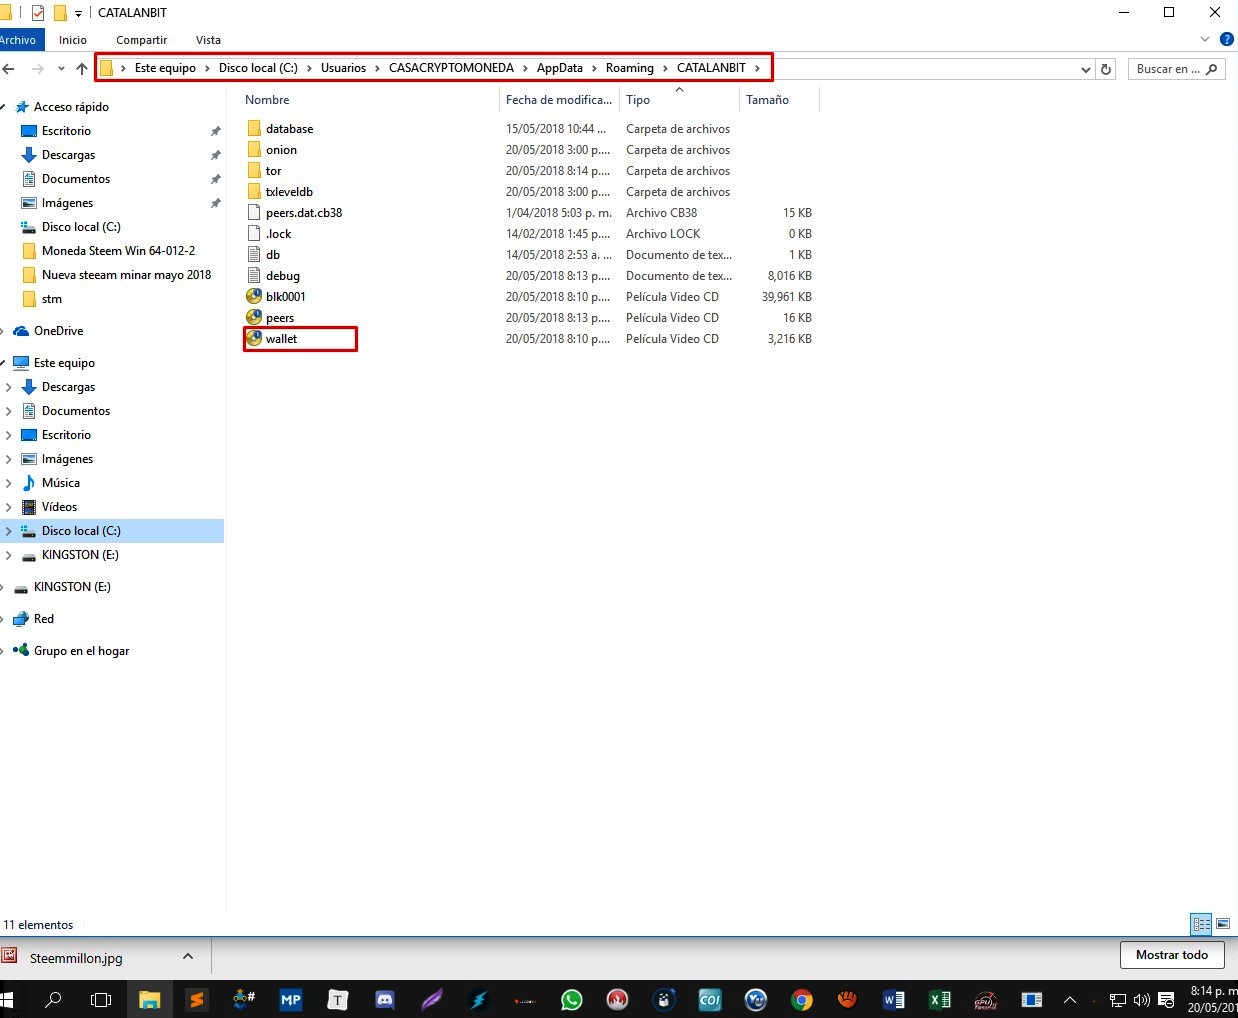This screenshot has height=1018, width=1238.
Task: Click the Usuarios breadcrumb segment
Action: [343, 68]
